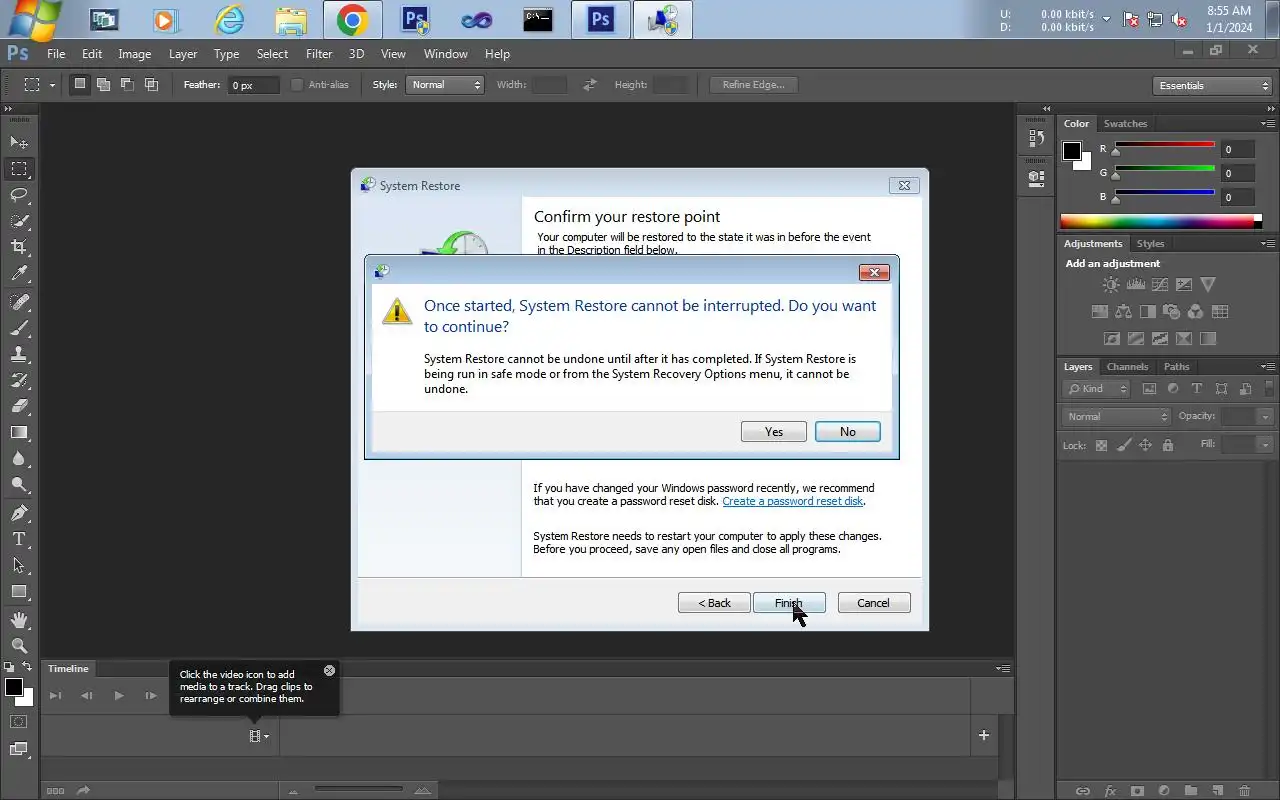
Task: Open the Fill dropdown arrow
Action: [1265, 445]
